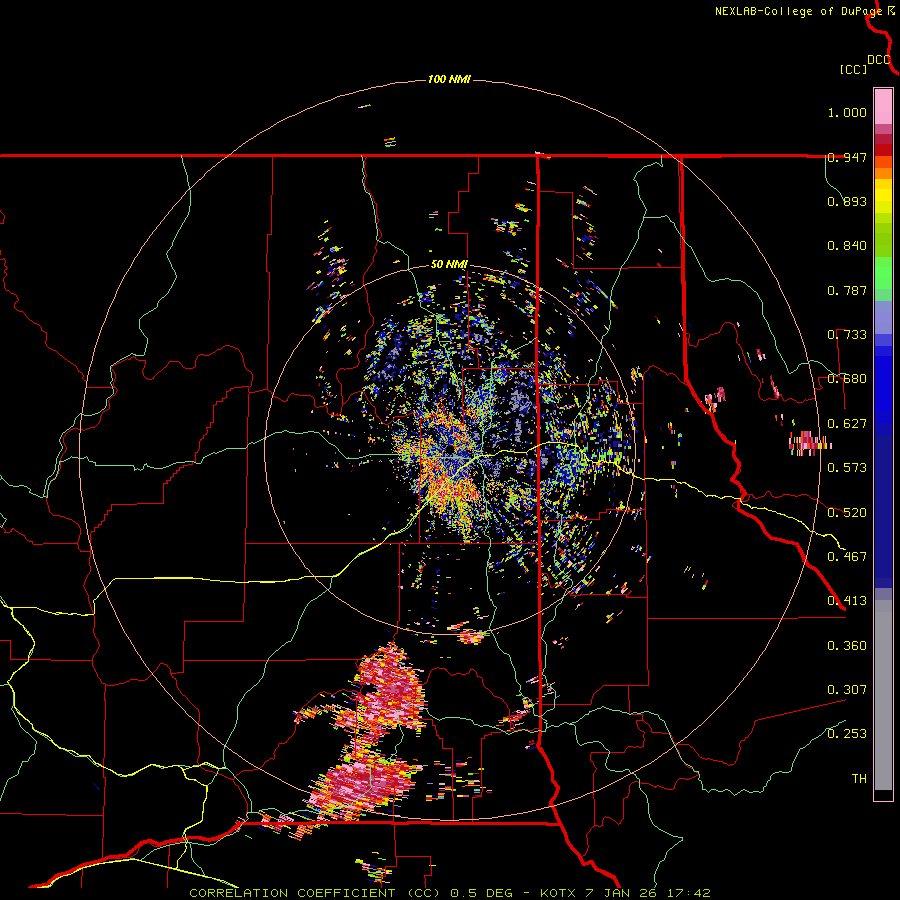The image size is (900, 900).
Task: Select the 0.307 scale label
Action: pyautogui.click(x=847, y=690)
